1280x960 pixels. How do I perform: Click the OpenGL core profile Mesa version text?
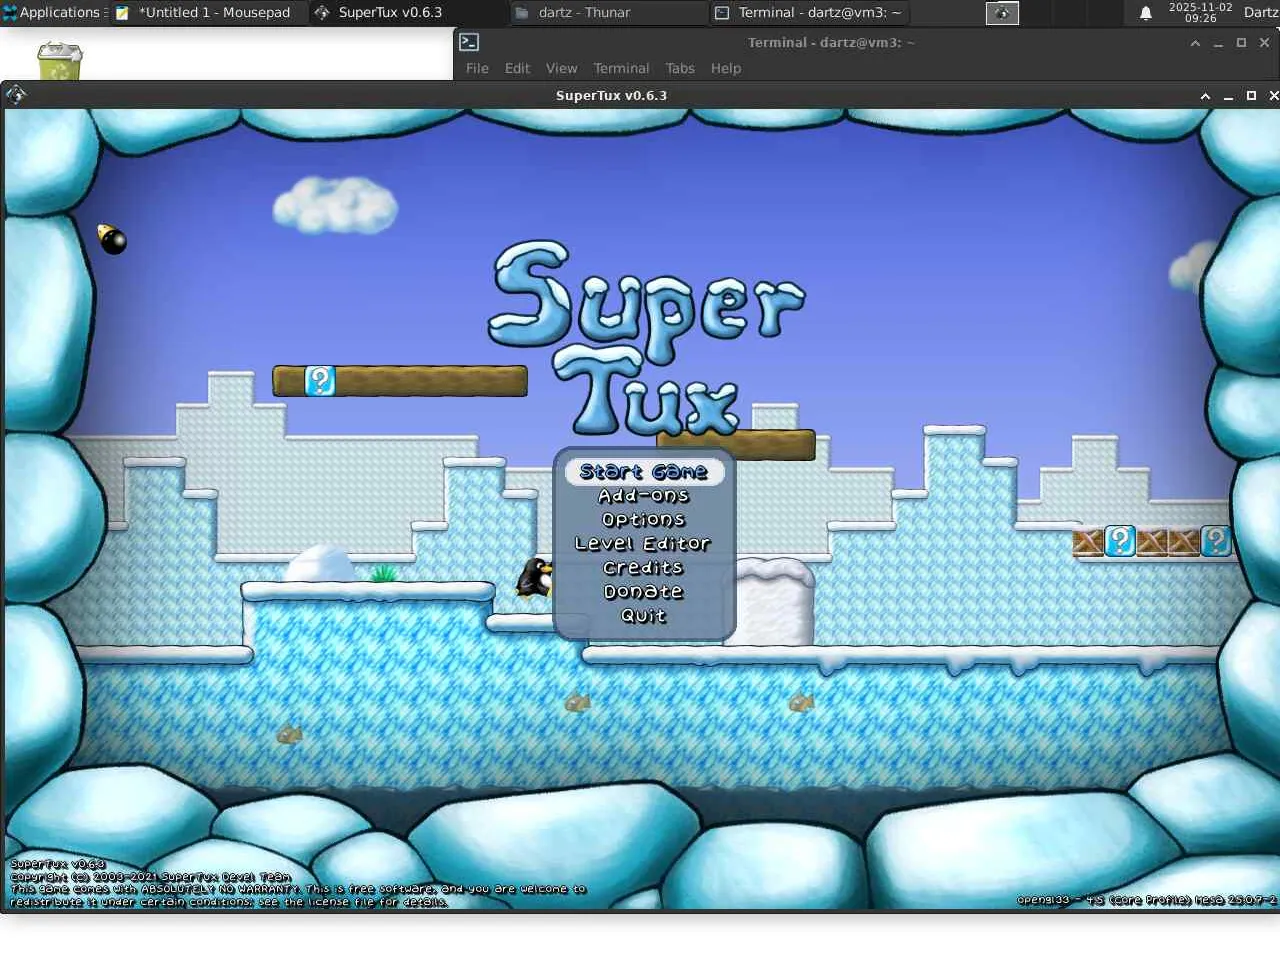point(1147,900)
